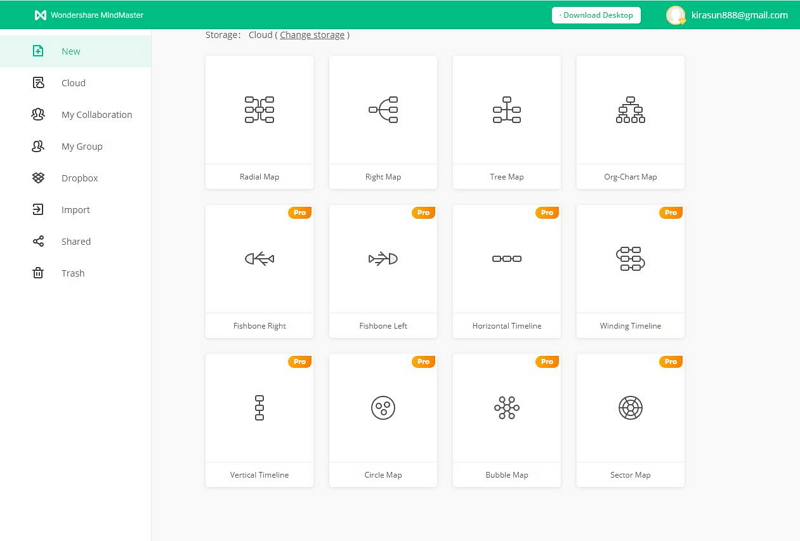This screenshot has width=800, height=541.
Task: Click the Download Desktop button
Action: click(x=596, y=15)
